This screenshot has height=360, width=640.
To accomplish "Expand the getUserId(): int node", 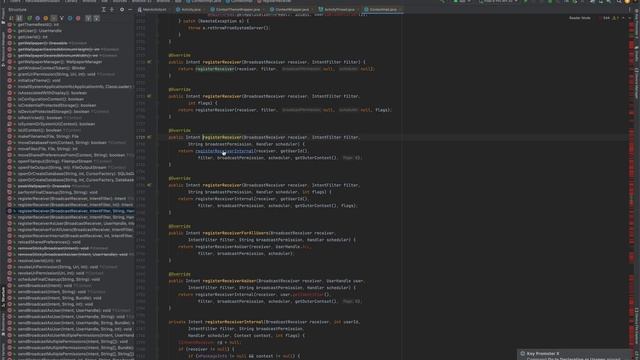I will point(15,37).
